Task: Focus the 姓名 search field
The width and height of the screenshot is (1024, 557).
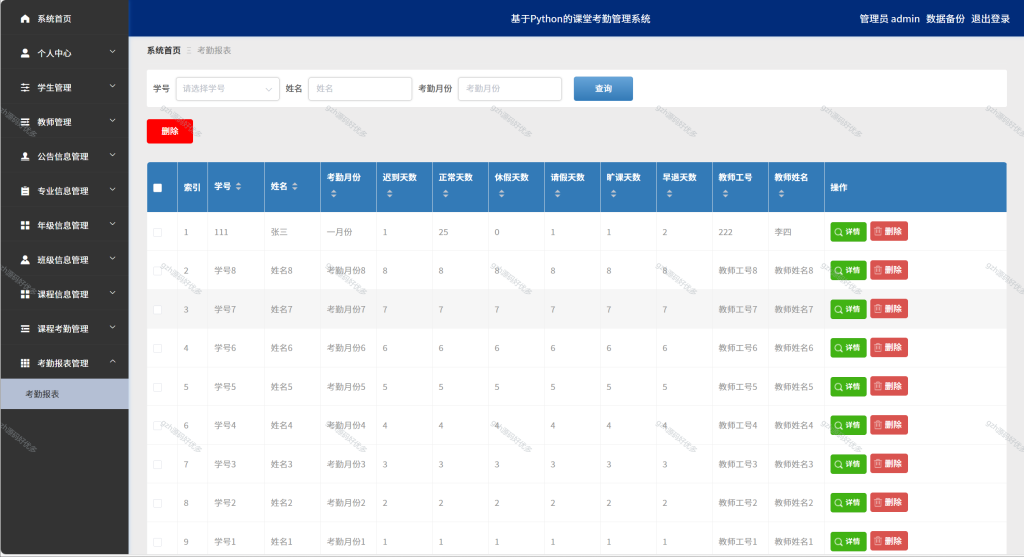Action: click(360, 89)
